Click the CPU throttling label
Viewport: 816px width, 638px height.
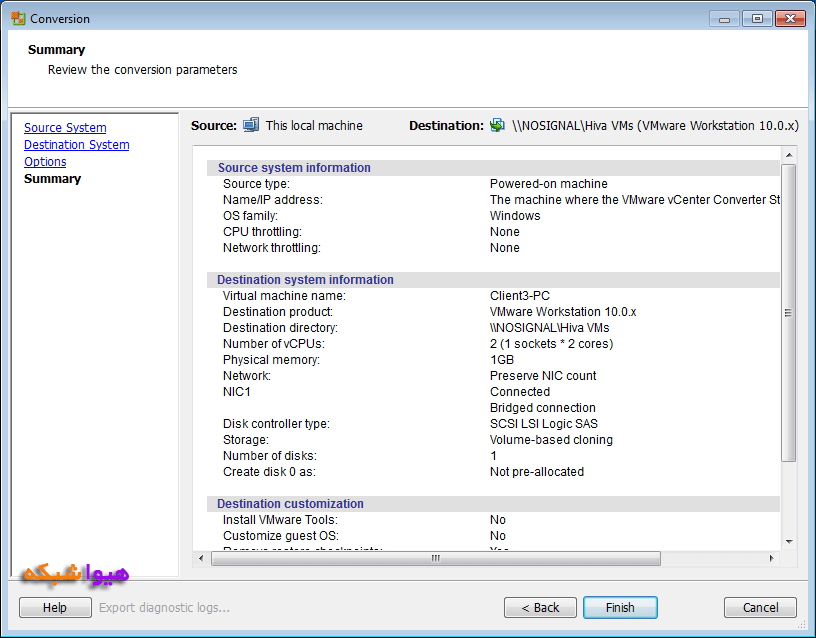(x=262, y=232)
